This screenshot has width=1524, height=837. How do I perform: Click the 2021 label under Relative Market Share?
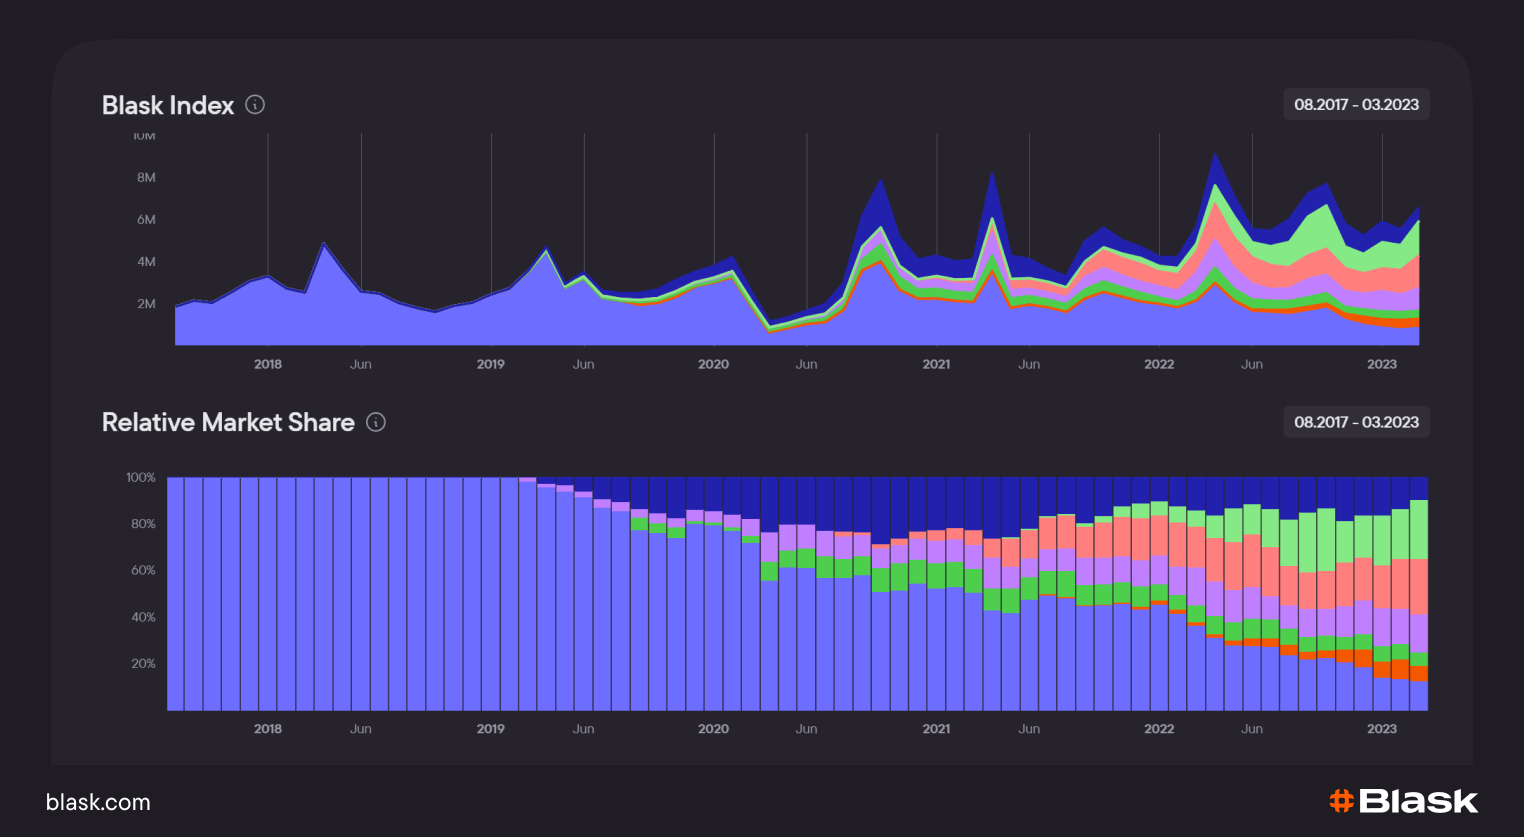point(936,729)
